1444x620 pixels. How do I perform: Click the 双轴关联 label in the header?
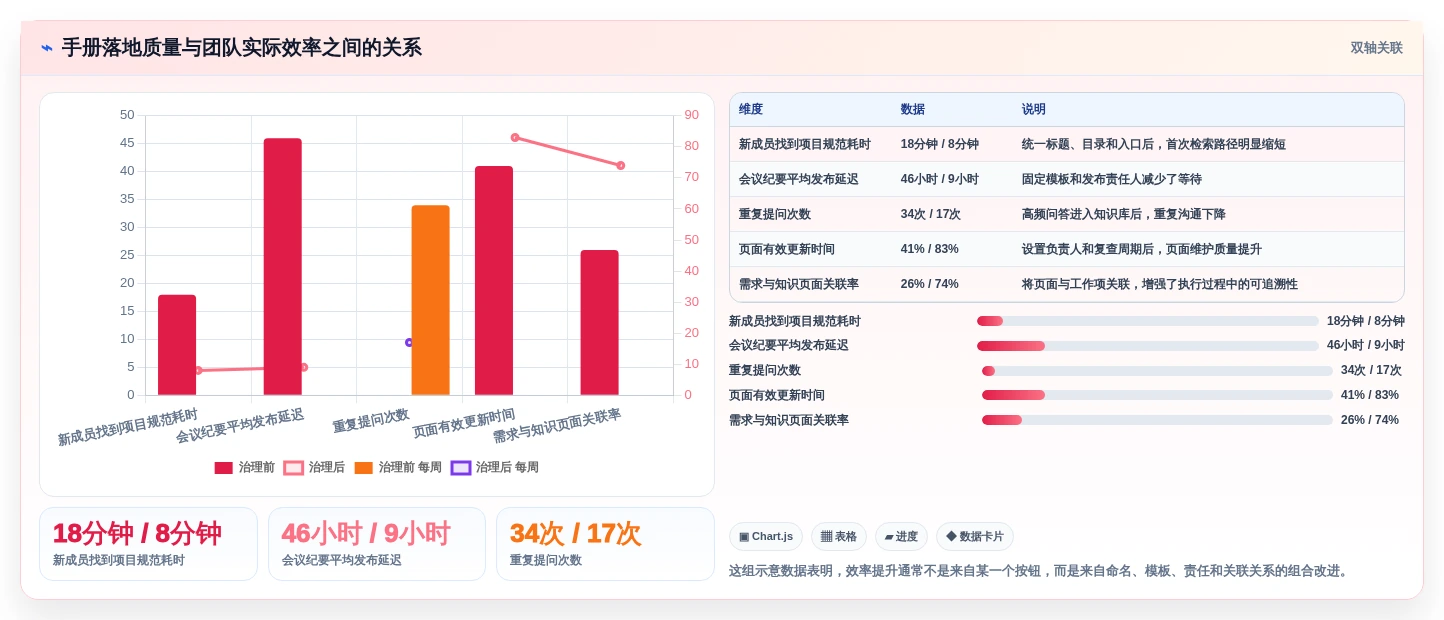[x=1376, y=48]
